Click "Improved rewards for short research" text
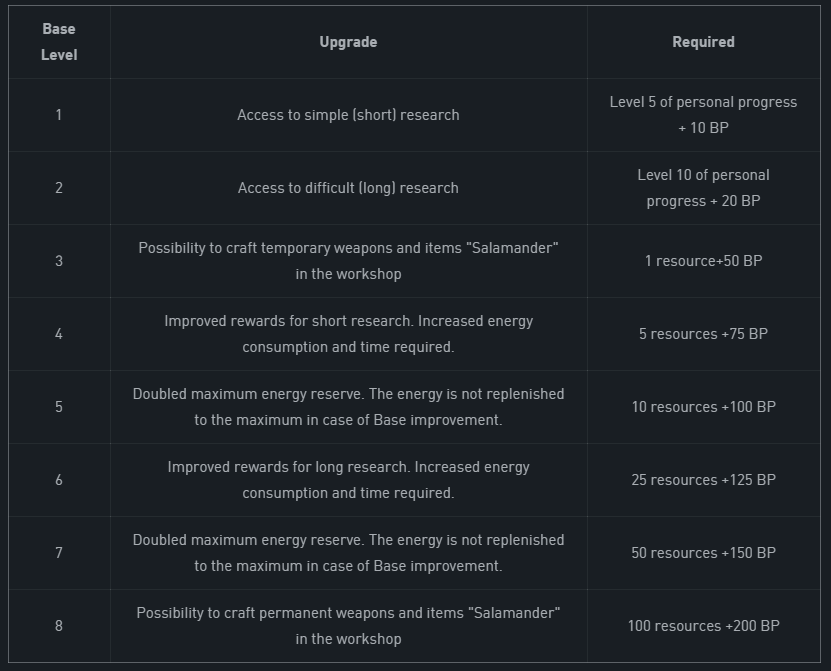Viewport: 831px width, 671px height. tap(348, 322)
